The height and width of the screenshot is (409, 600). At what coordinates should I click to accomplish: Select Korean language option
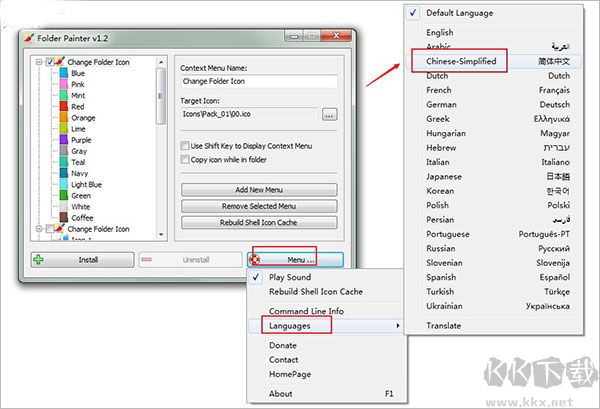click(494, 191)
